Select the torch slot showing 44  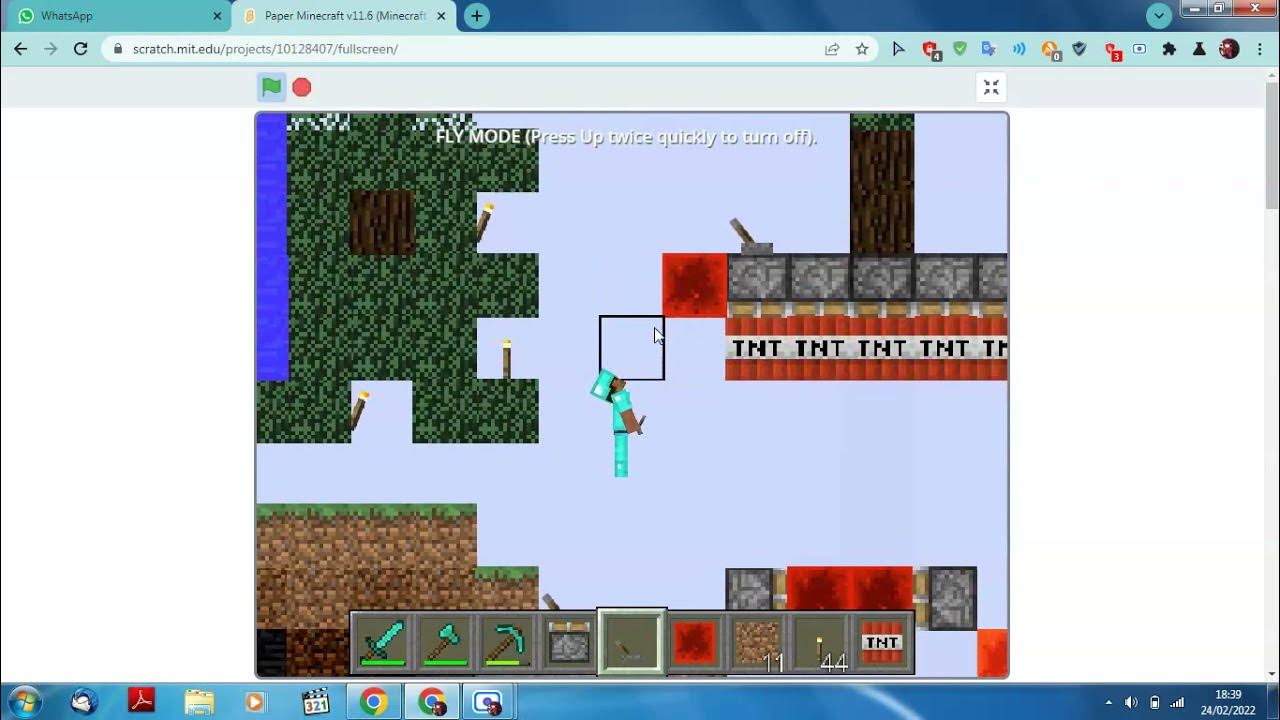click(819, 643)
